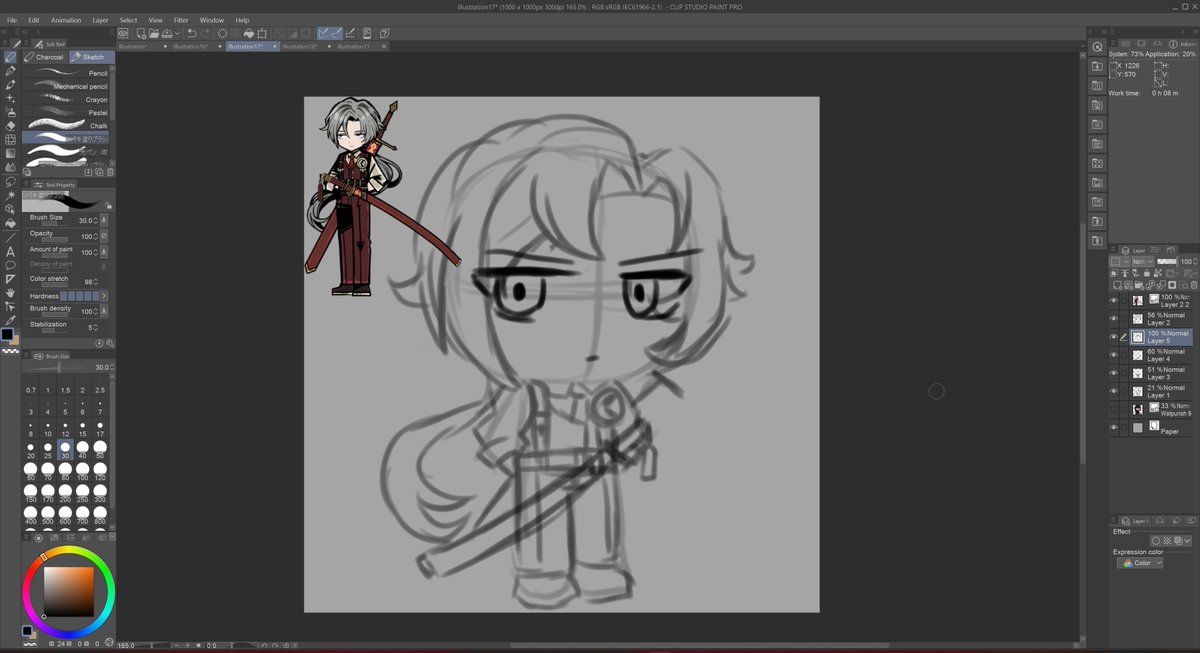Expand the Hardness options arrow

coord(104,296)
